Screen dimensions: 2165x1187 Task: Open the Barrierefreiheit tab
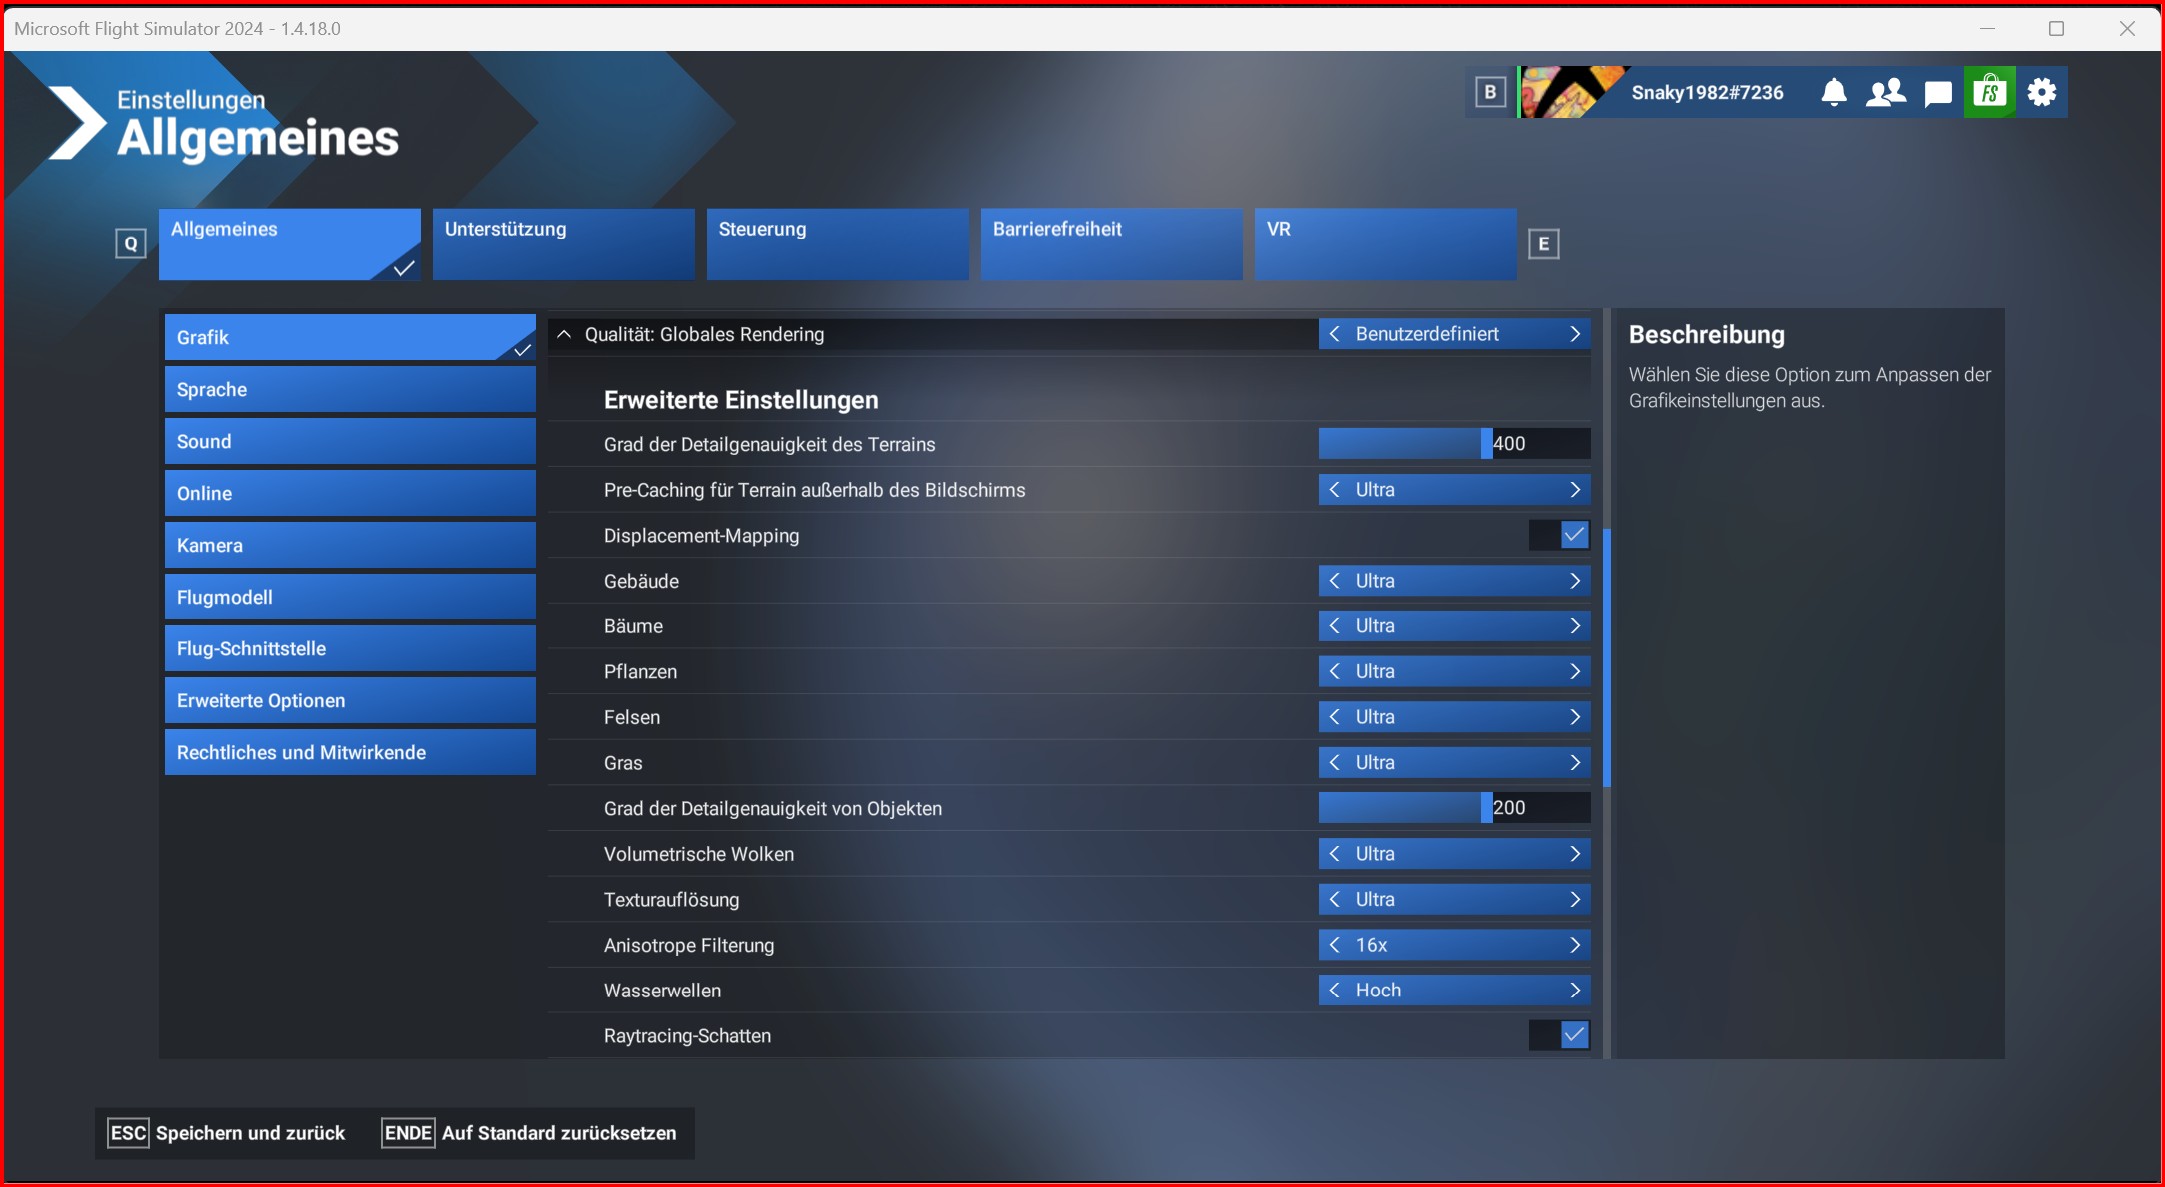[1111, 244]
